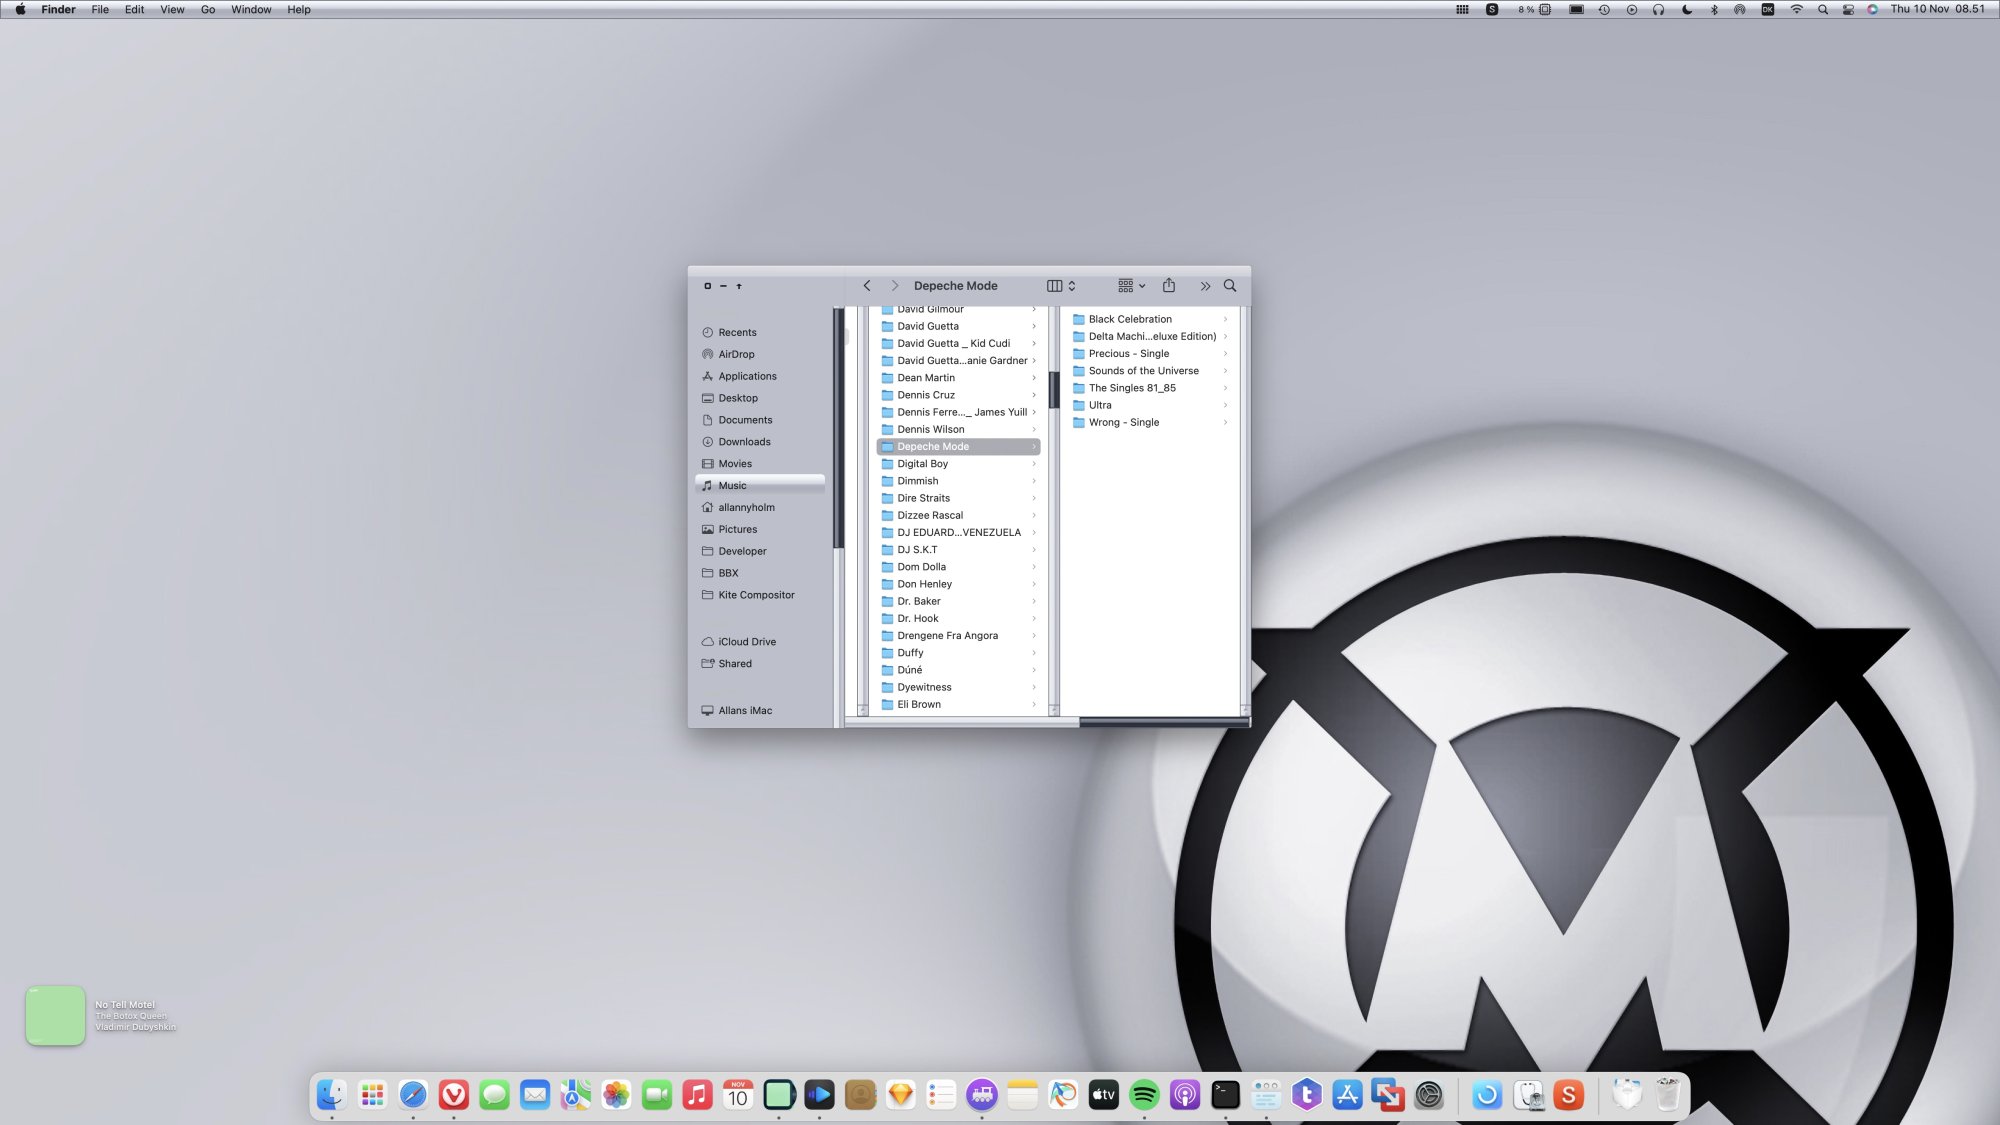The width and height of the screenshot is (2000, 1125).
Task: Show more toolbar items with double chevron
Action: (x=1205, y=286)
